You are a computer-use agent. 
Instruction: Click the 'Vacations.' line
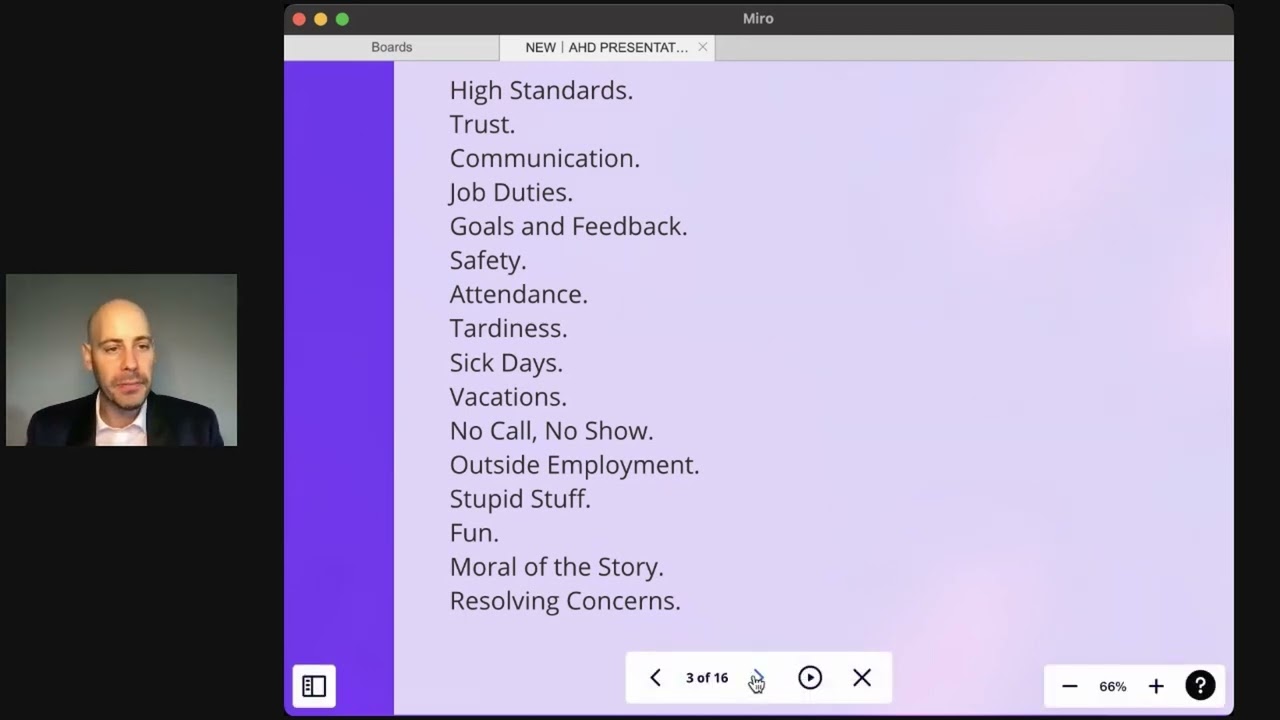tap(508, 396)
